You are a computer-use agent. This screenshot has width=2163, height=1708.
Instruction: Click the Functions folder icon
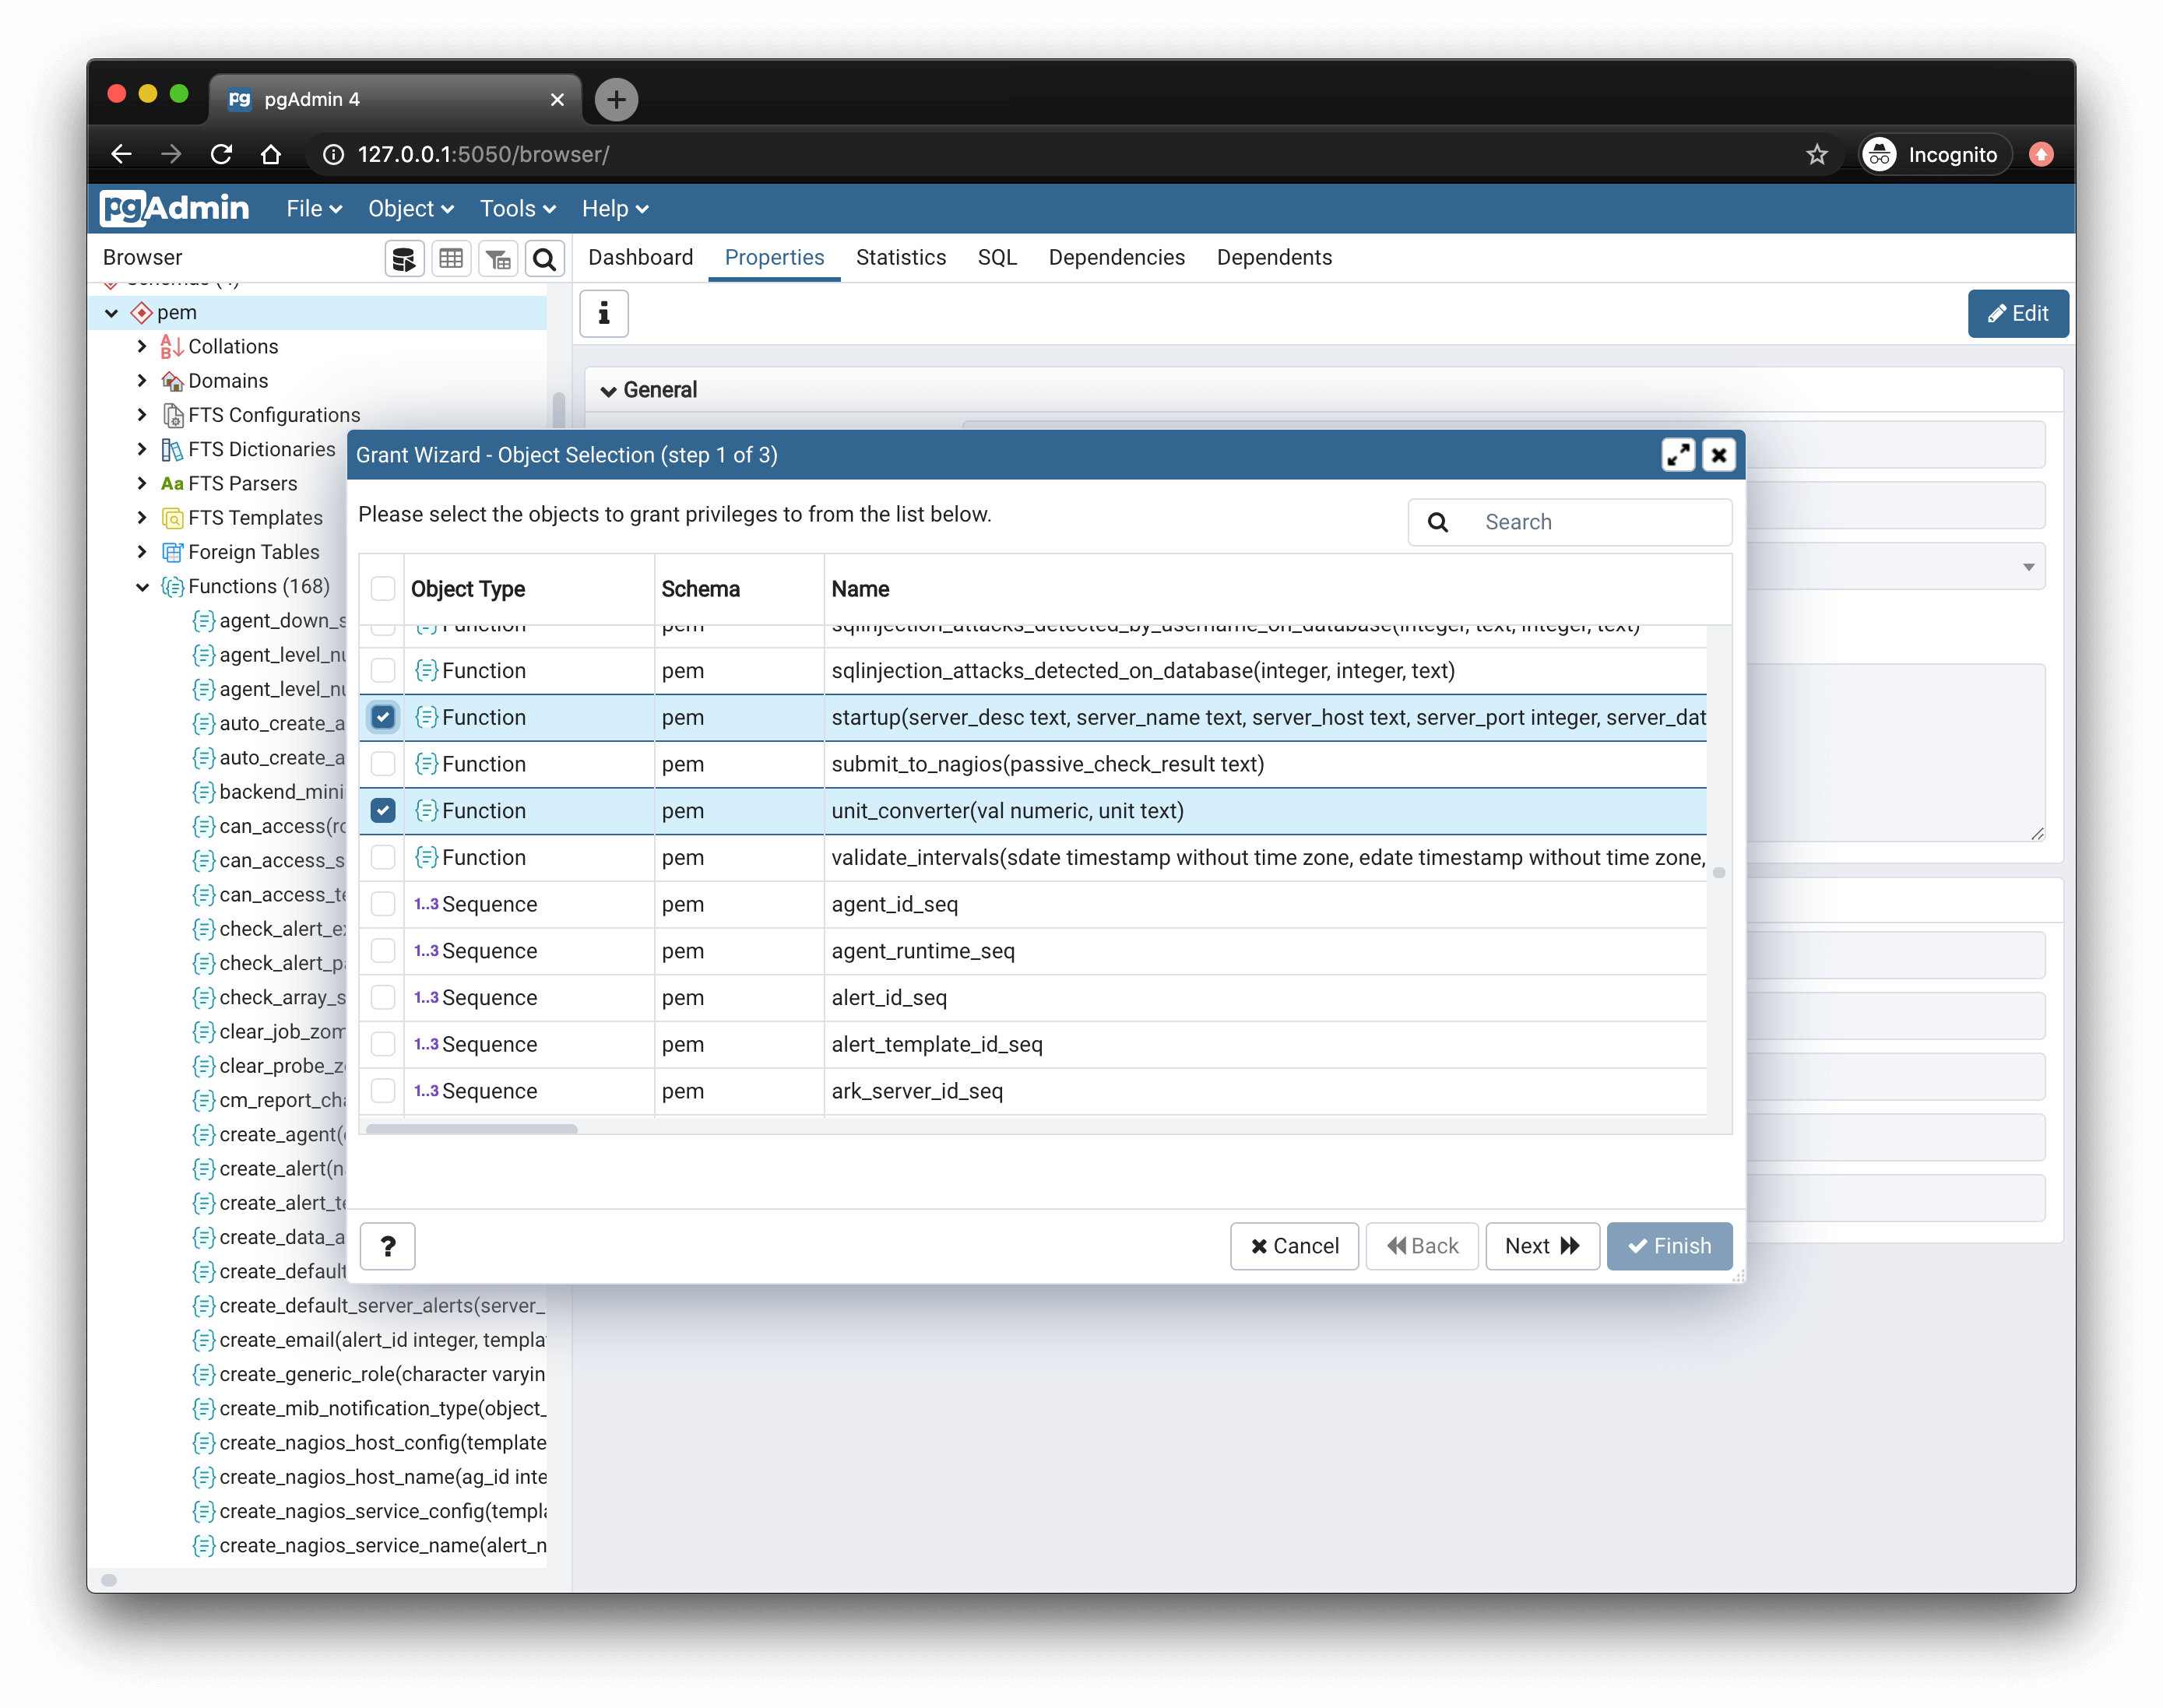[172, 586]
